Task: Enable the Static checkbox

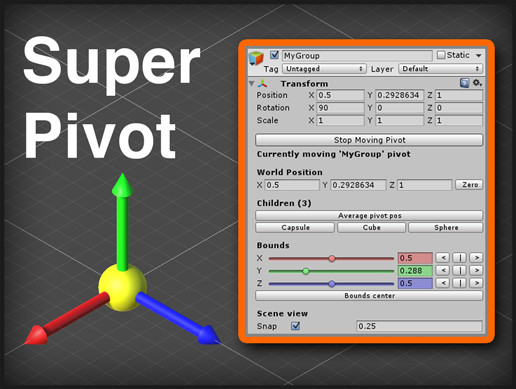Action: (x=441, y=55)
